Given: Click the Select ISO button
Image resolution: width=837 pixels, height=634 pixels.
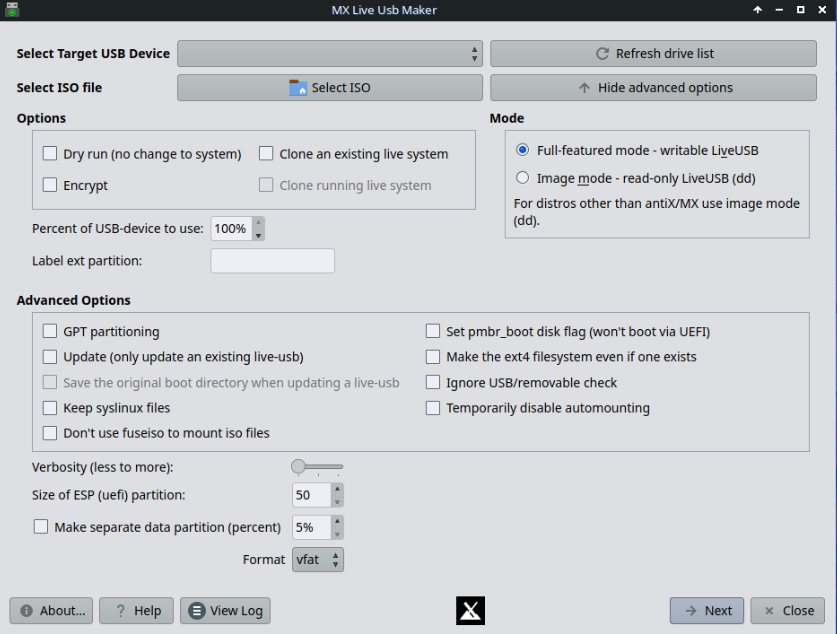Looking at the screenshot, I should click(330, 88).
